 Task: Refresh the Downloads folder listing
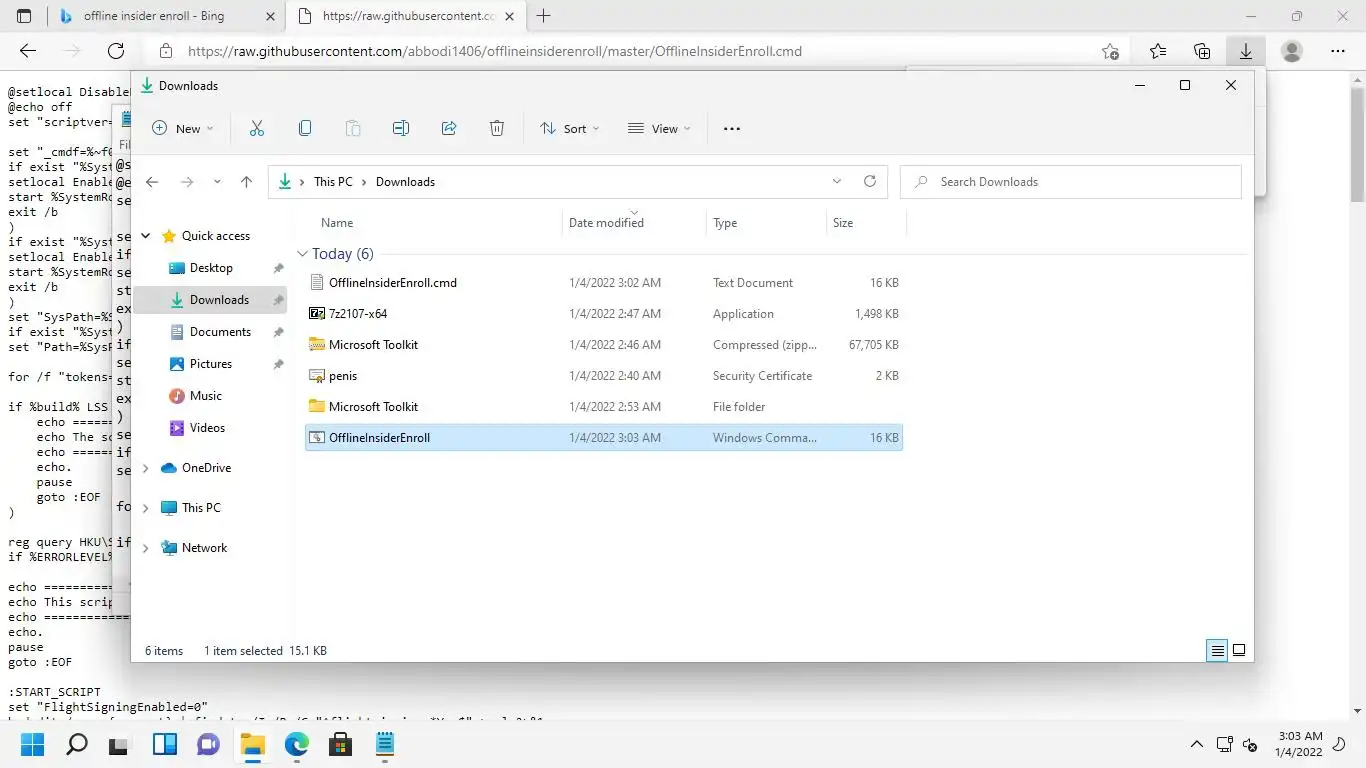click(870, 181)
